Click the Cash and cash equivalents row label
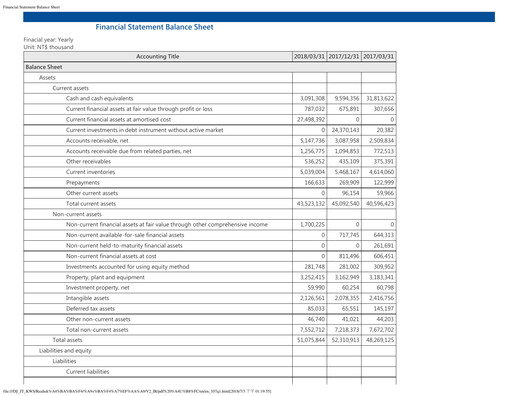 (x=99, y=98)
